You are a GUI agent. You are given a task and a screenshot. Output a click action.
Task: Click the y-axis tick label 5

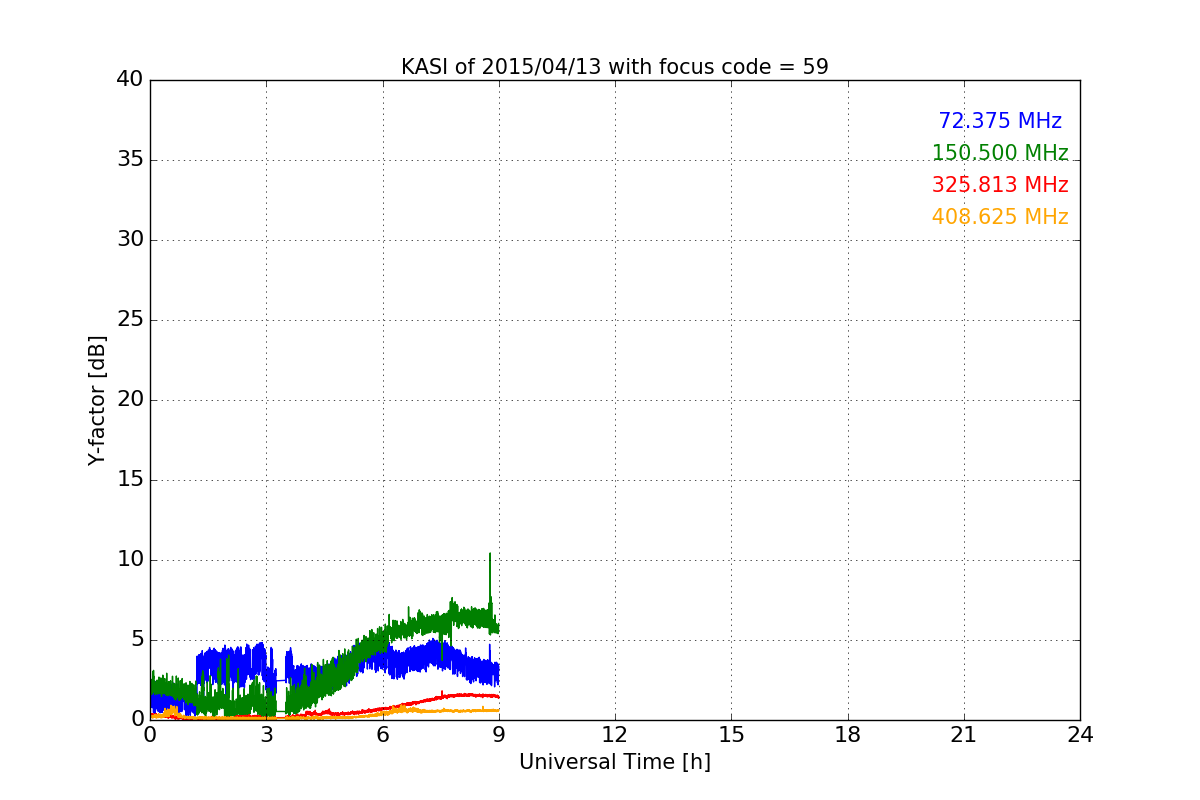point(136,640)
